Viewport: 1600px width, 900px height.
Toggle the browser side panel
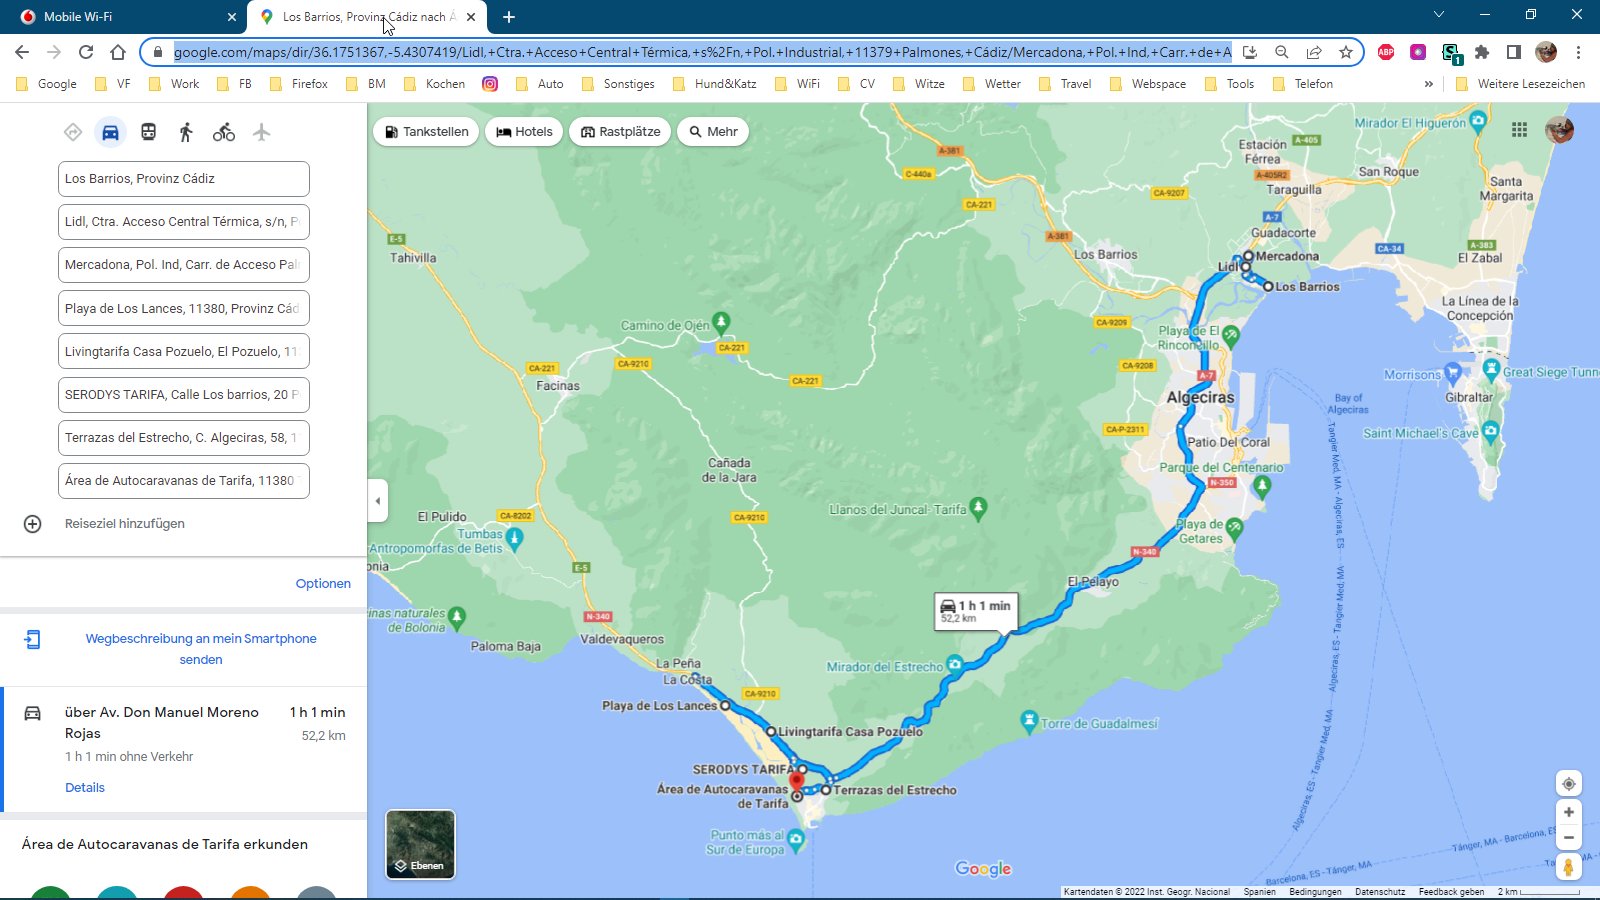(1514, 52)
